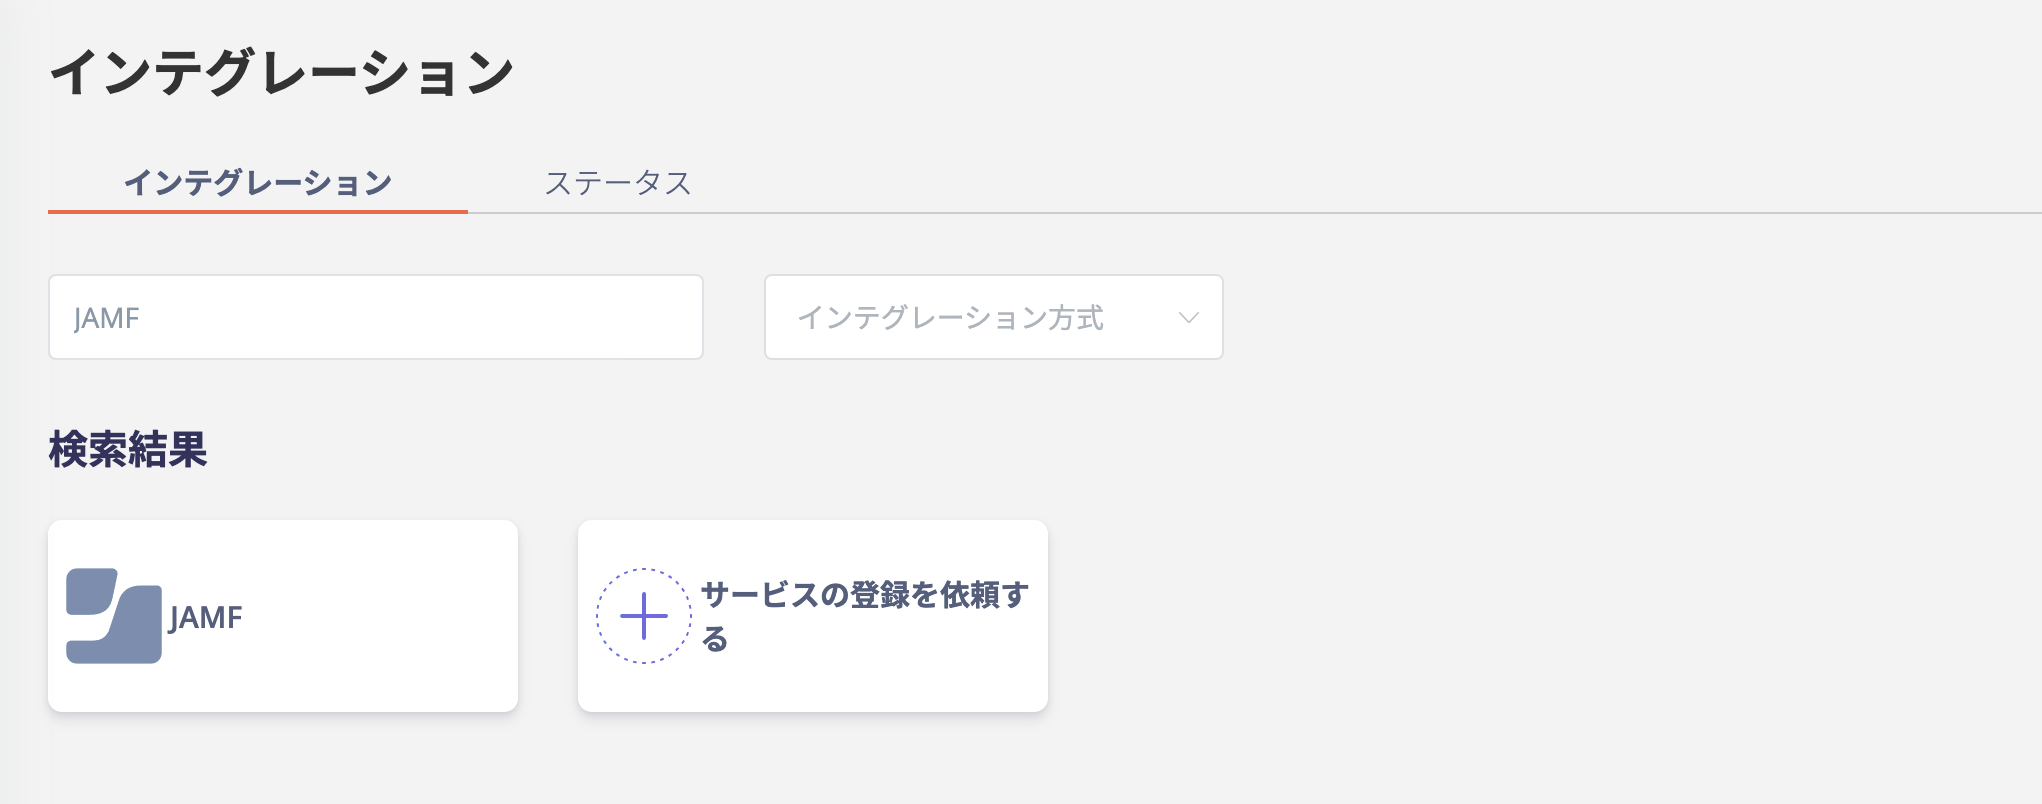2042x804 pixels.
Task: Click the JAMF card label text
Action: (x=206, y=617)
